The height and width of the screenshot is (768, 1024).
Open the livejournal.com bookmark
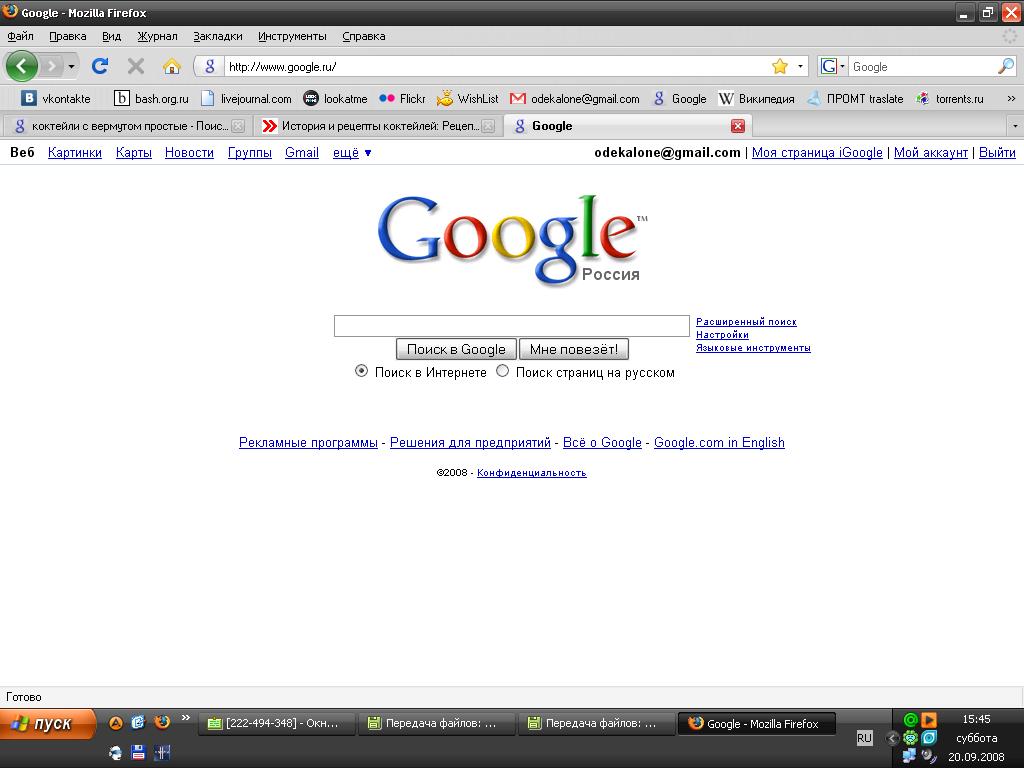[x=246, y=99]
